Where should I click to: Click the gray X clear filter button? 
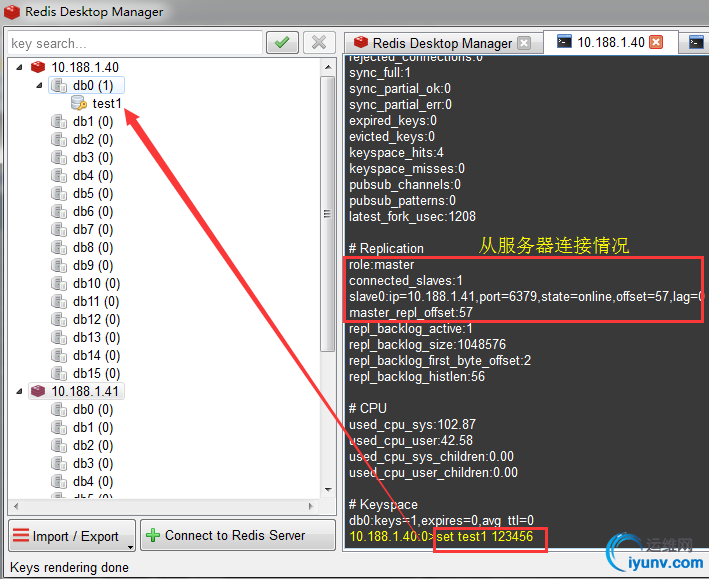(x=319, y=43)
